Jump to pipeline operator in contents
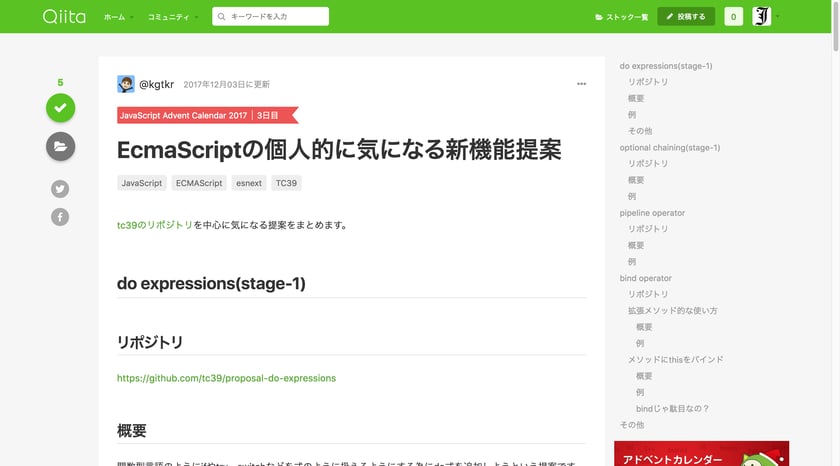Viewport: 840px width, 466px height. point(652,213)
